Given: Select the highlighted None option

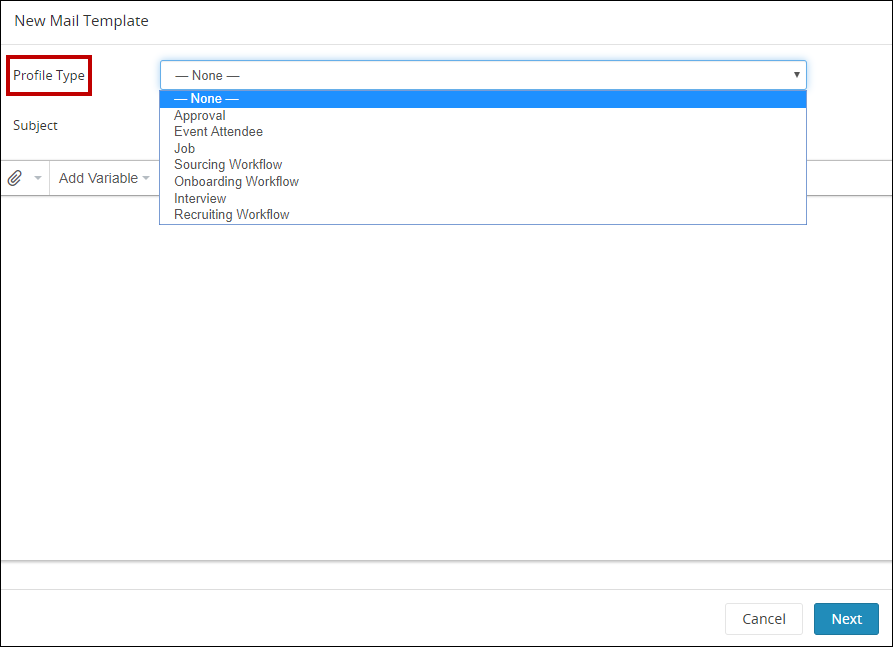Looking at the screenshot, I should click(x=483, y=99).
